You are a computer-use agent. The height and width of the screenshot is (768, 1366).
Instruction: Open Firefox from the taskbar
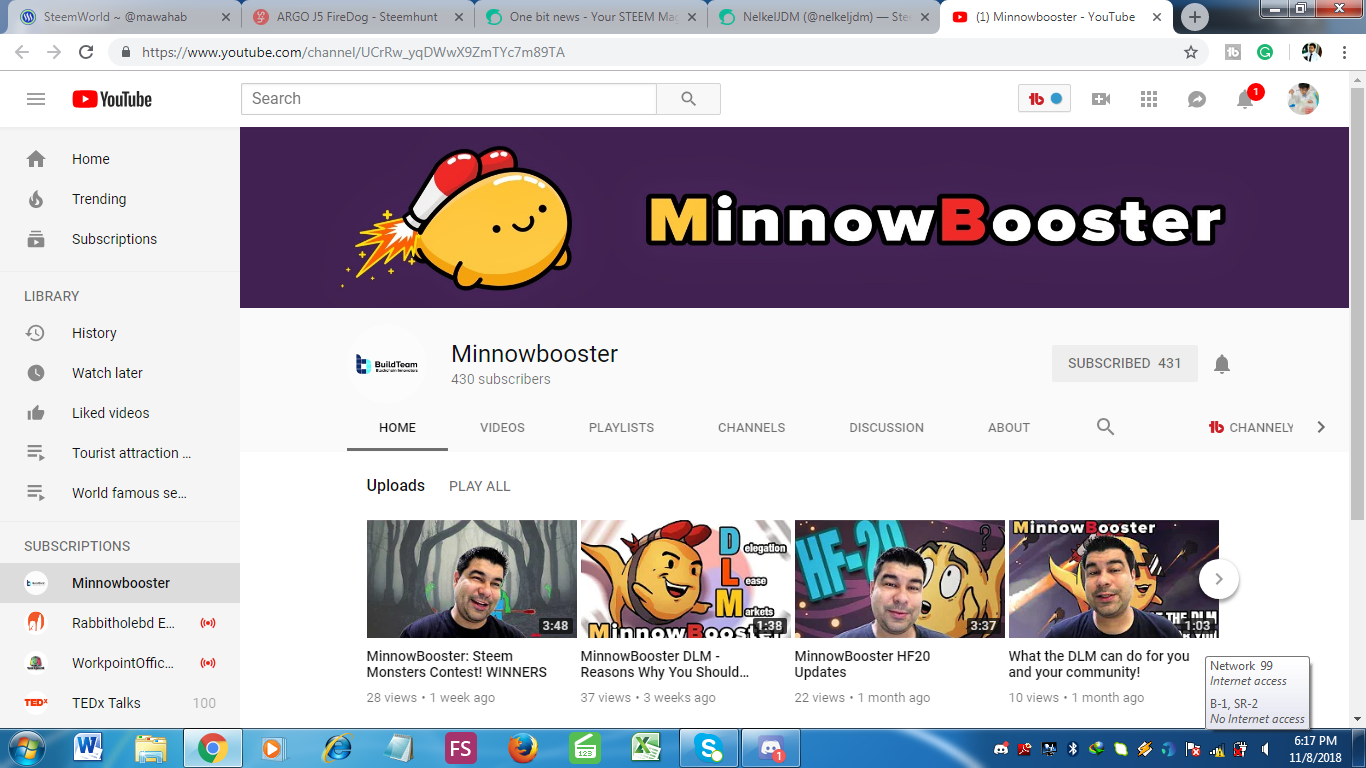[522, 747]
